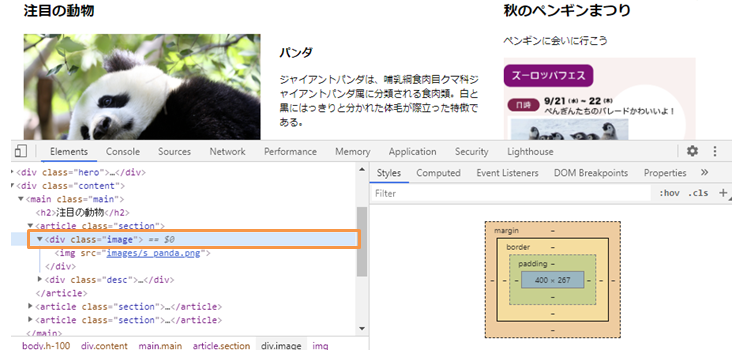Expand the second article class="section" node
738x363 pixels.
(30, 307)
